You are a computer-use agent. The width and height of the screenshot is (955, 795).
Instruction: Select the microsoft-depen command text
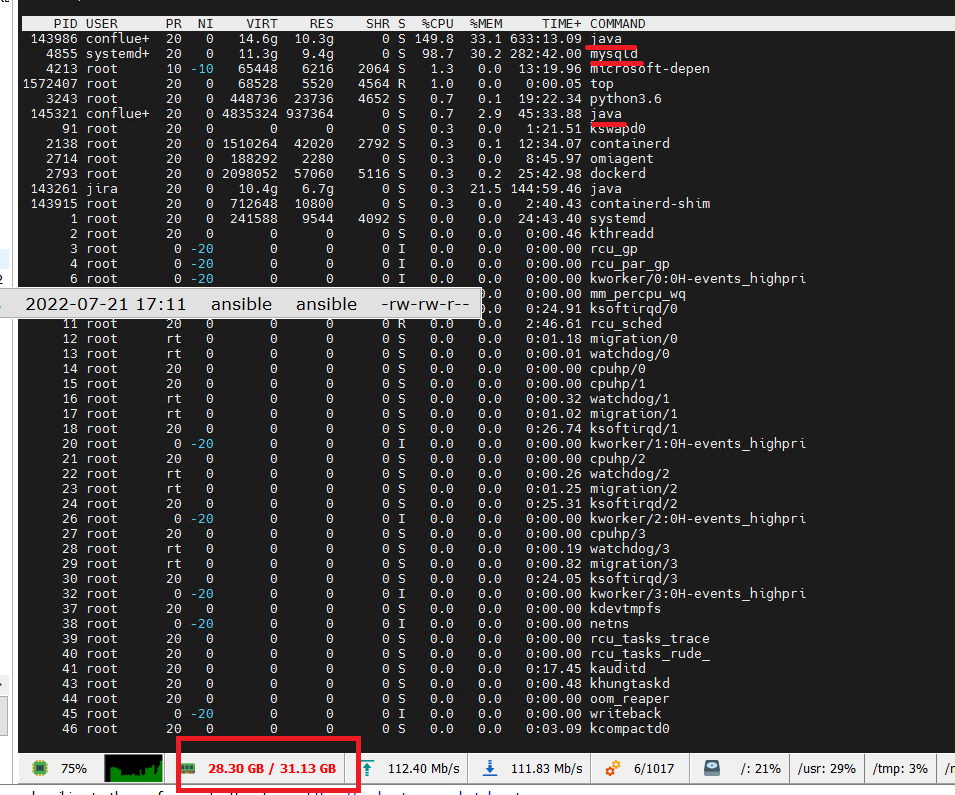click(649, 68)
